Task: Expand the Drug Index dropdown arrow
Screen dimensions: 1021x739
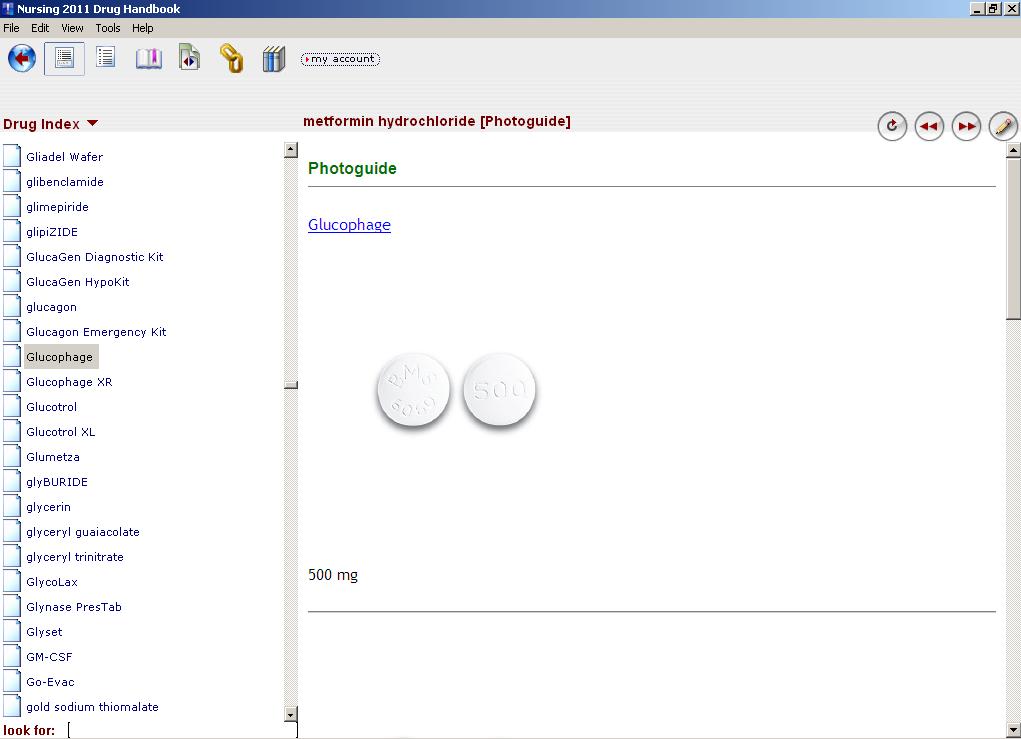Action: [x=93, y=124]
